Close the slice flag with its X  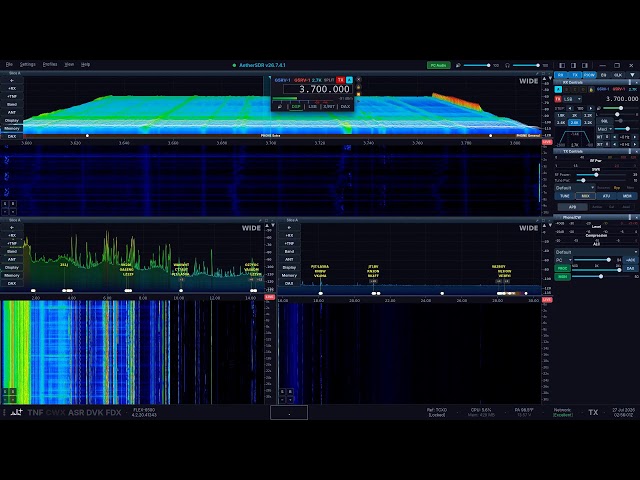click(358, 80)
